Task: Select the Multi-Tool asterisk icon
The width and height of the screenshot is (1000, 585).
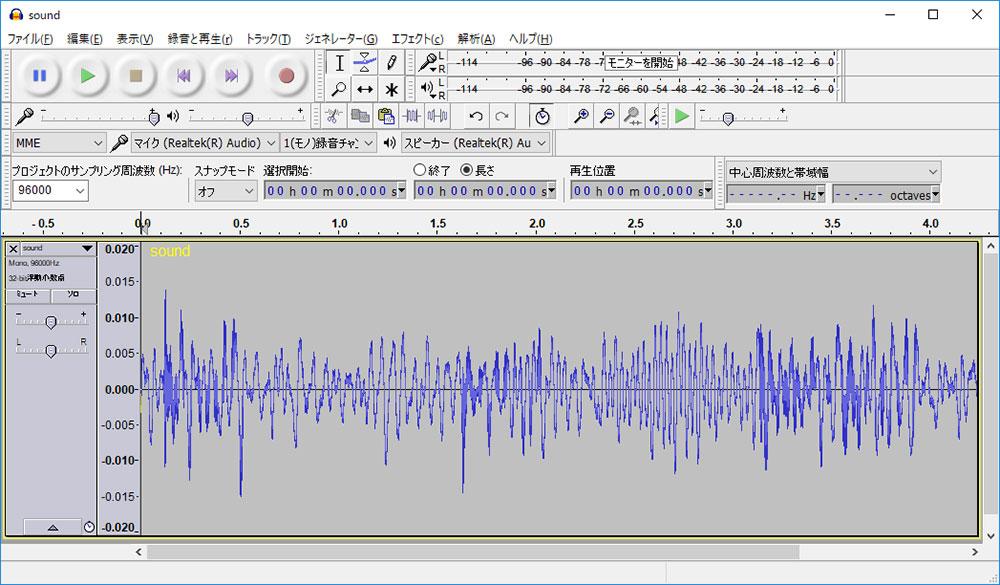Action: (x=391, y=89)
